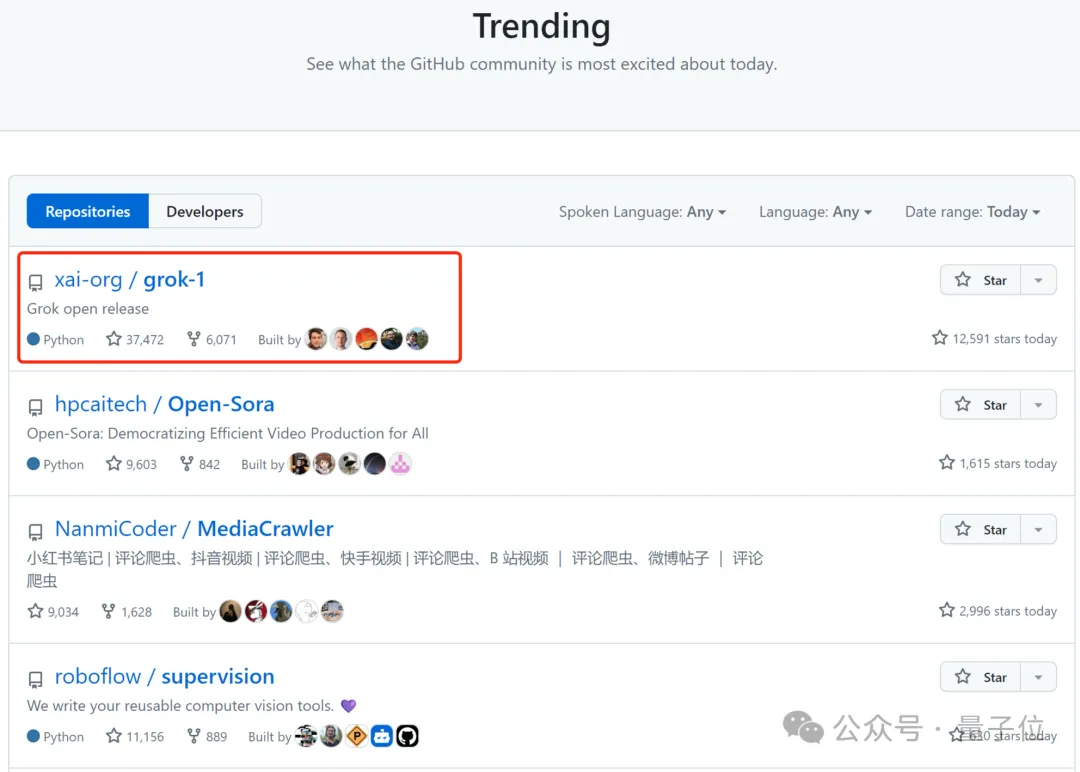
Task: Click the "We write your reusable computer vision tools" text
Action: coord(180,706)
